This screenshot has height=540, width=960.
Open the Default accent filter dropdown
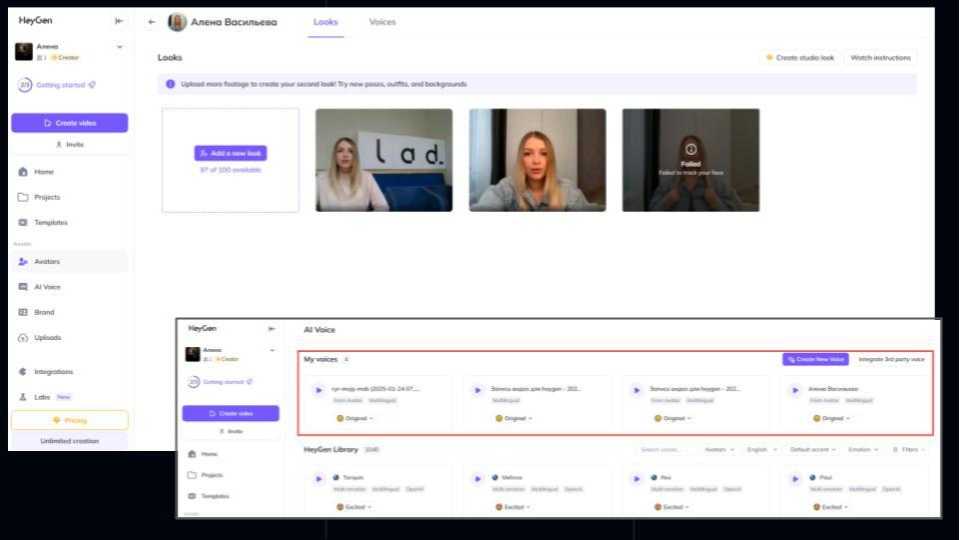point(812,449)
